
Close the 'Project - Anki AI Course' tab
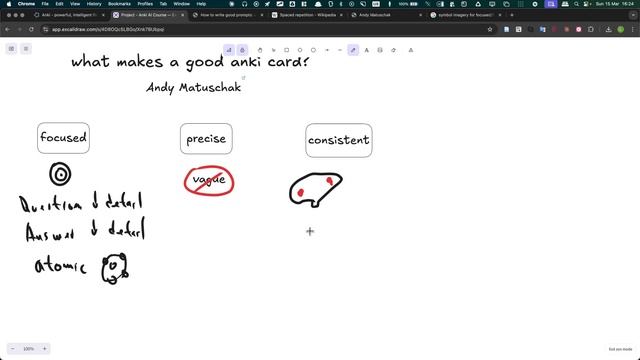[182, 15]
